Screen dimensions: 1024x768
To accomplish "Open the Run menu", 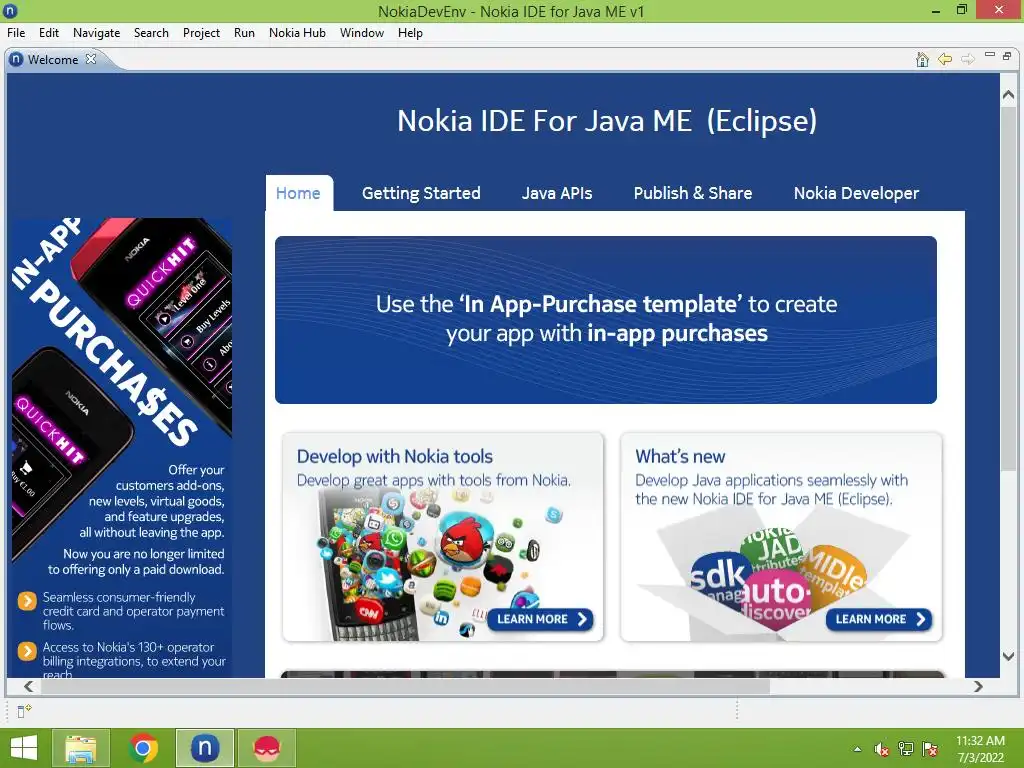I will (x=244, y=33).
